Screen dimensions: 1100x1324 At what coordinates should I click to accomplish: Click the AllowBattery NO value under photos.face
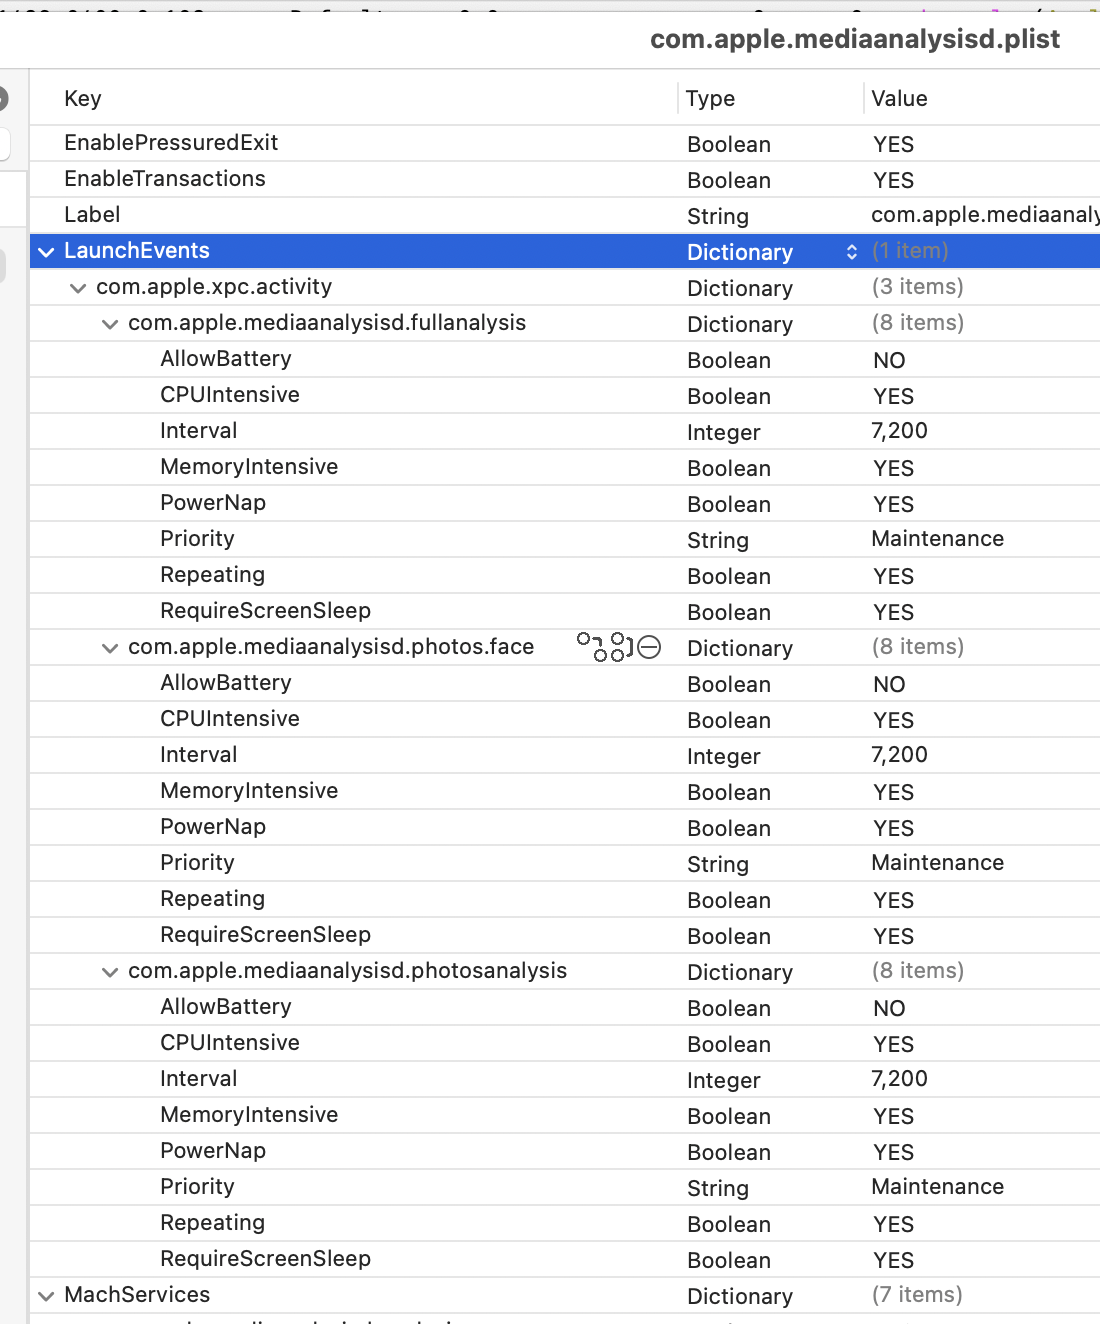[x=889, y=684]
